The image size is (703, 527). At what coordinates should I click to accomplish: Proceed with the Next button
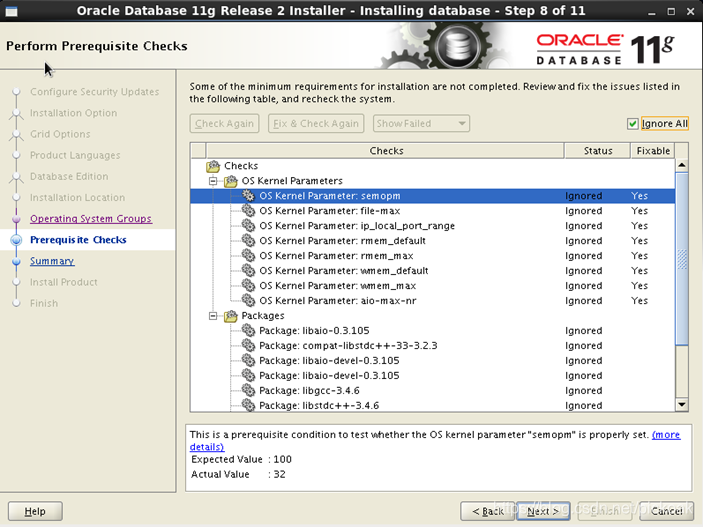coord(543,511)
